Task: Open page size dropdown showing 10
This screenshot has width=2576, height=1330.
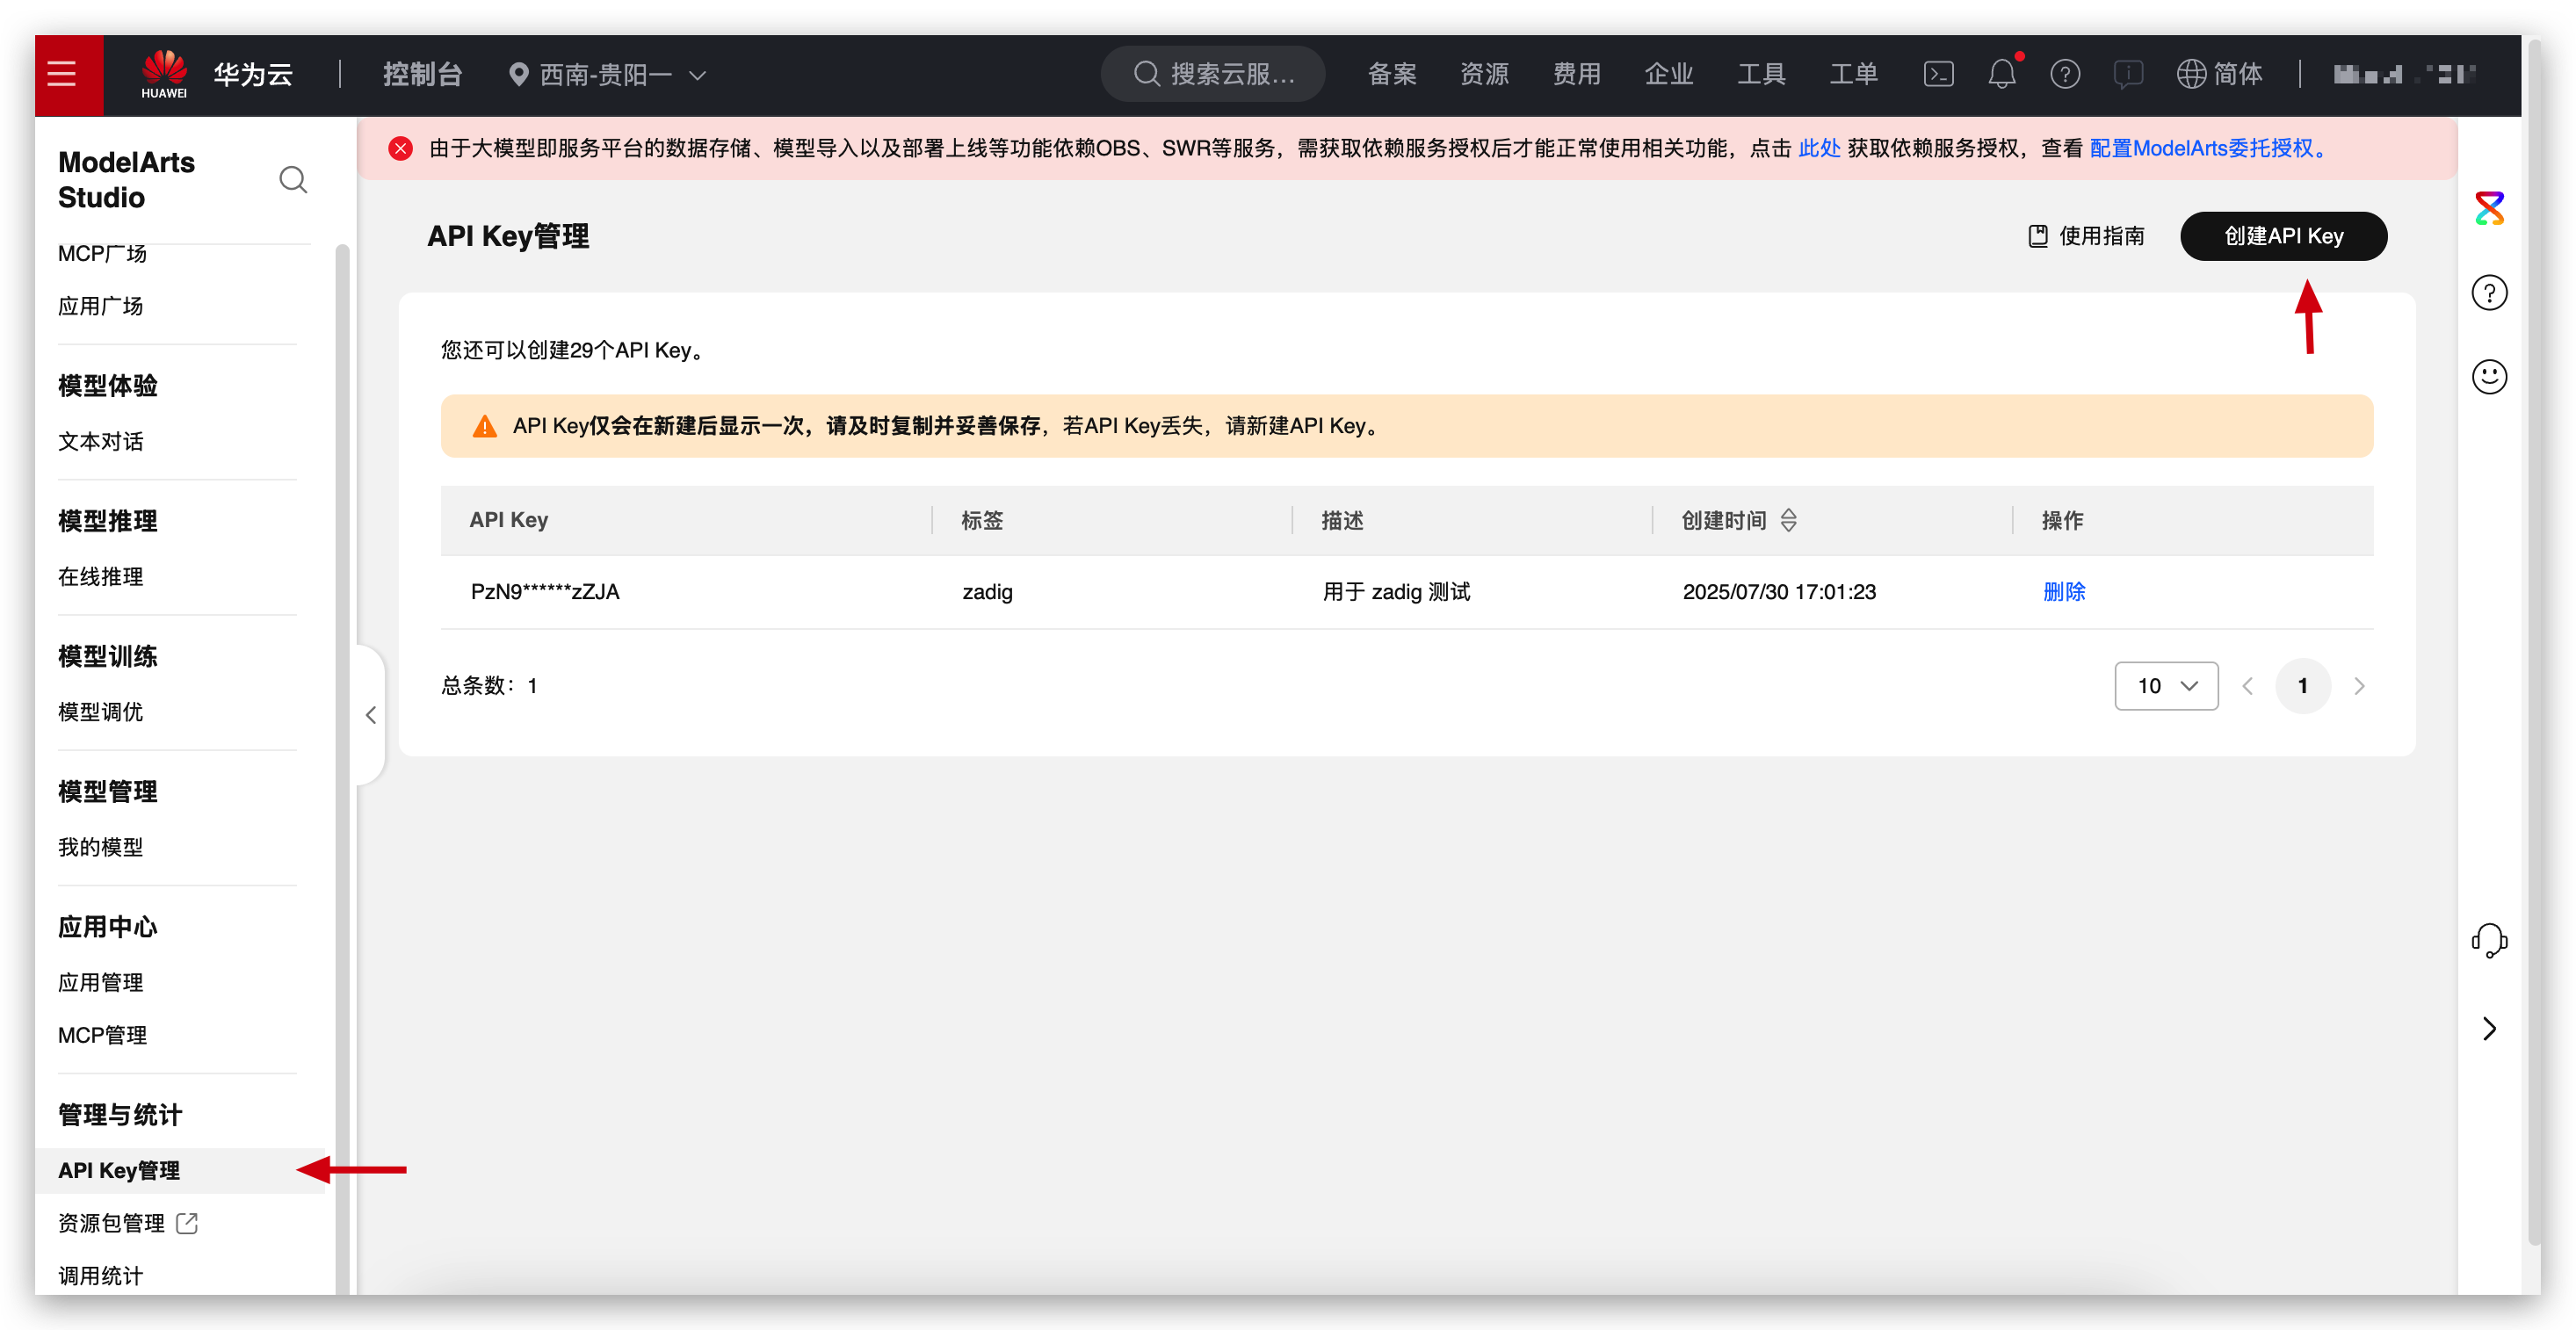Action: tap(2165, 686)
